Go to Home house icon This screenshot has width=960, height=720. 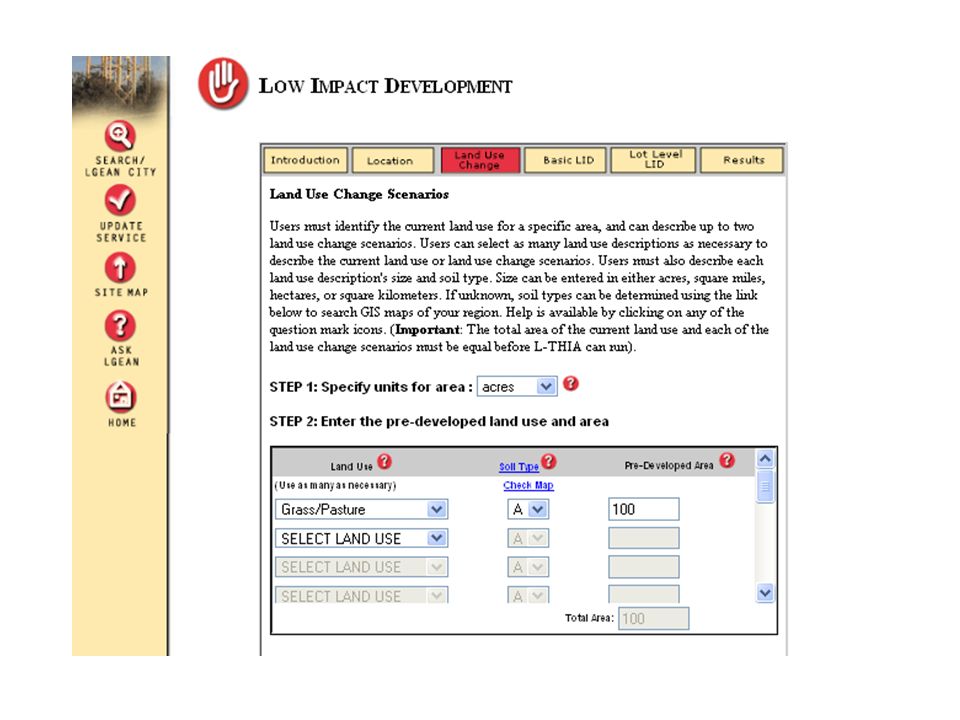point(121,397)
